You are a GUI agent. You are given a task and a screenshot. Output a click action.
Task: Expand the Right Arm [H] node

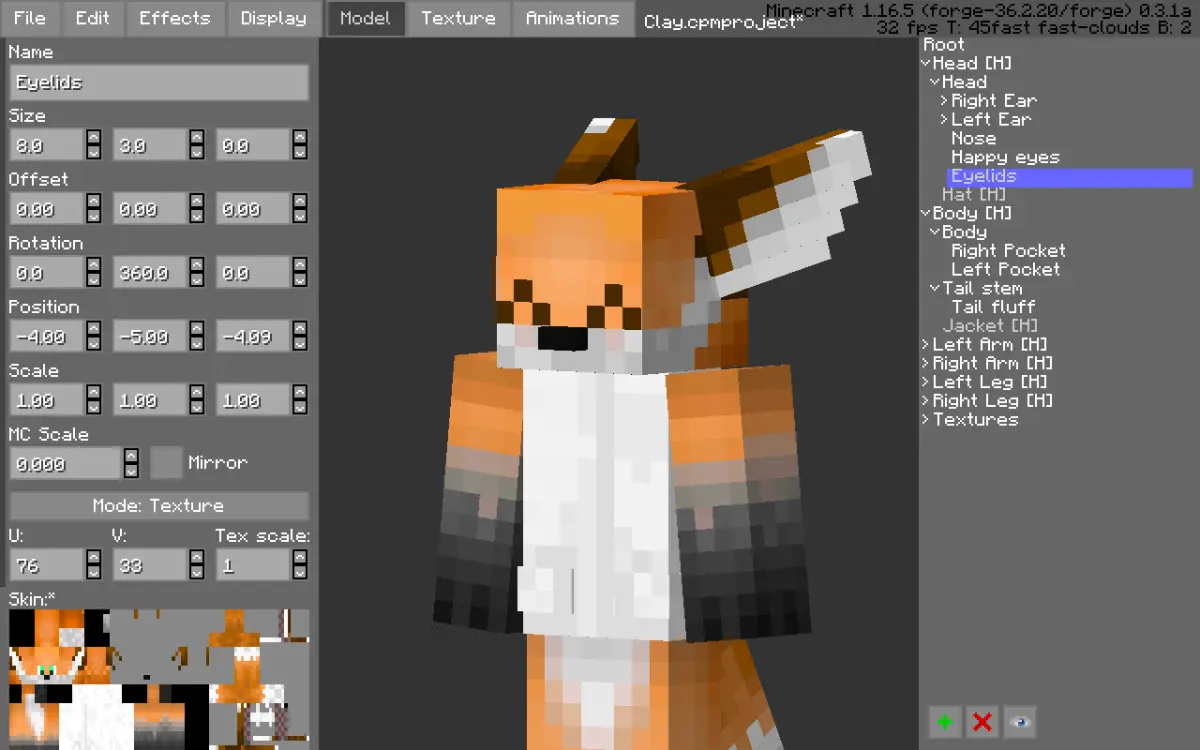tap(926, 363)
